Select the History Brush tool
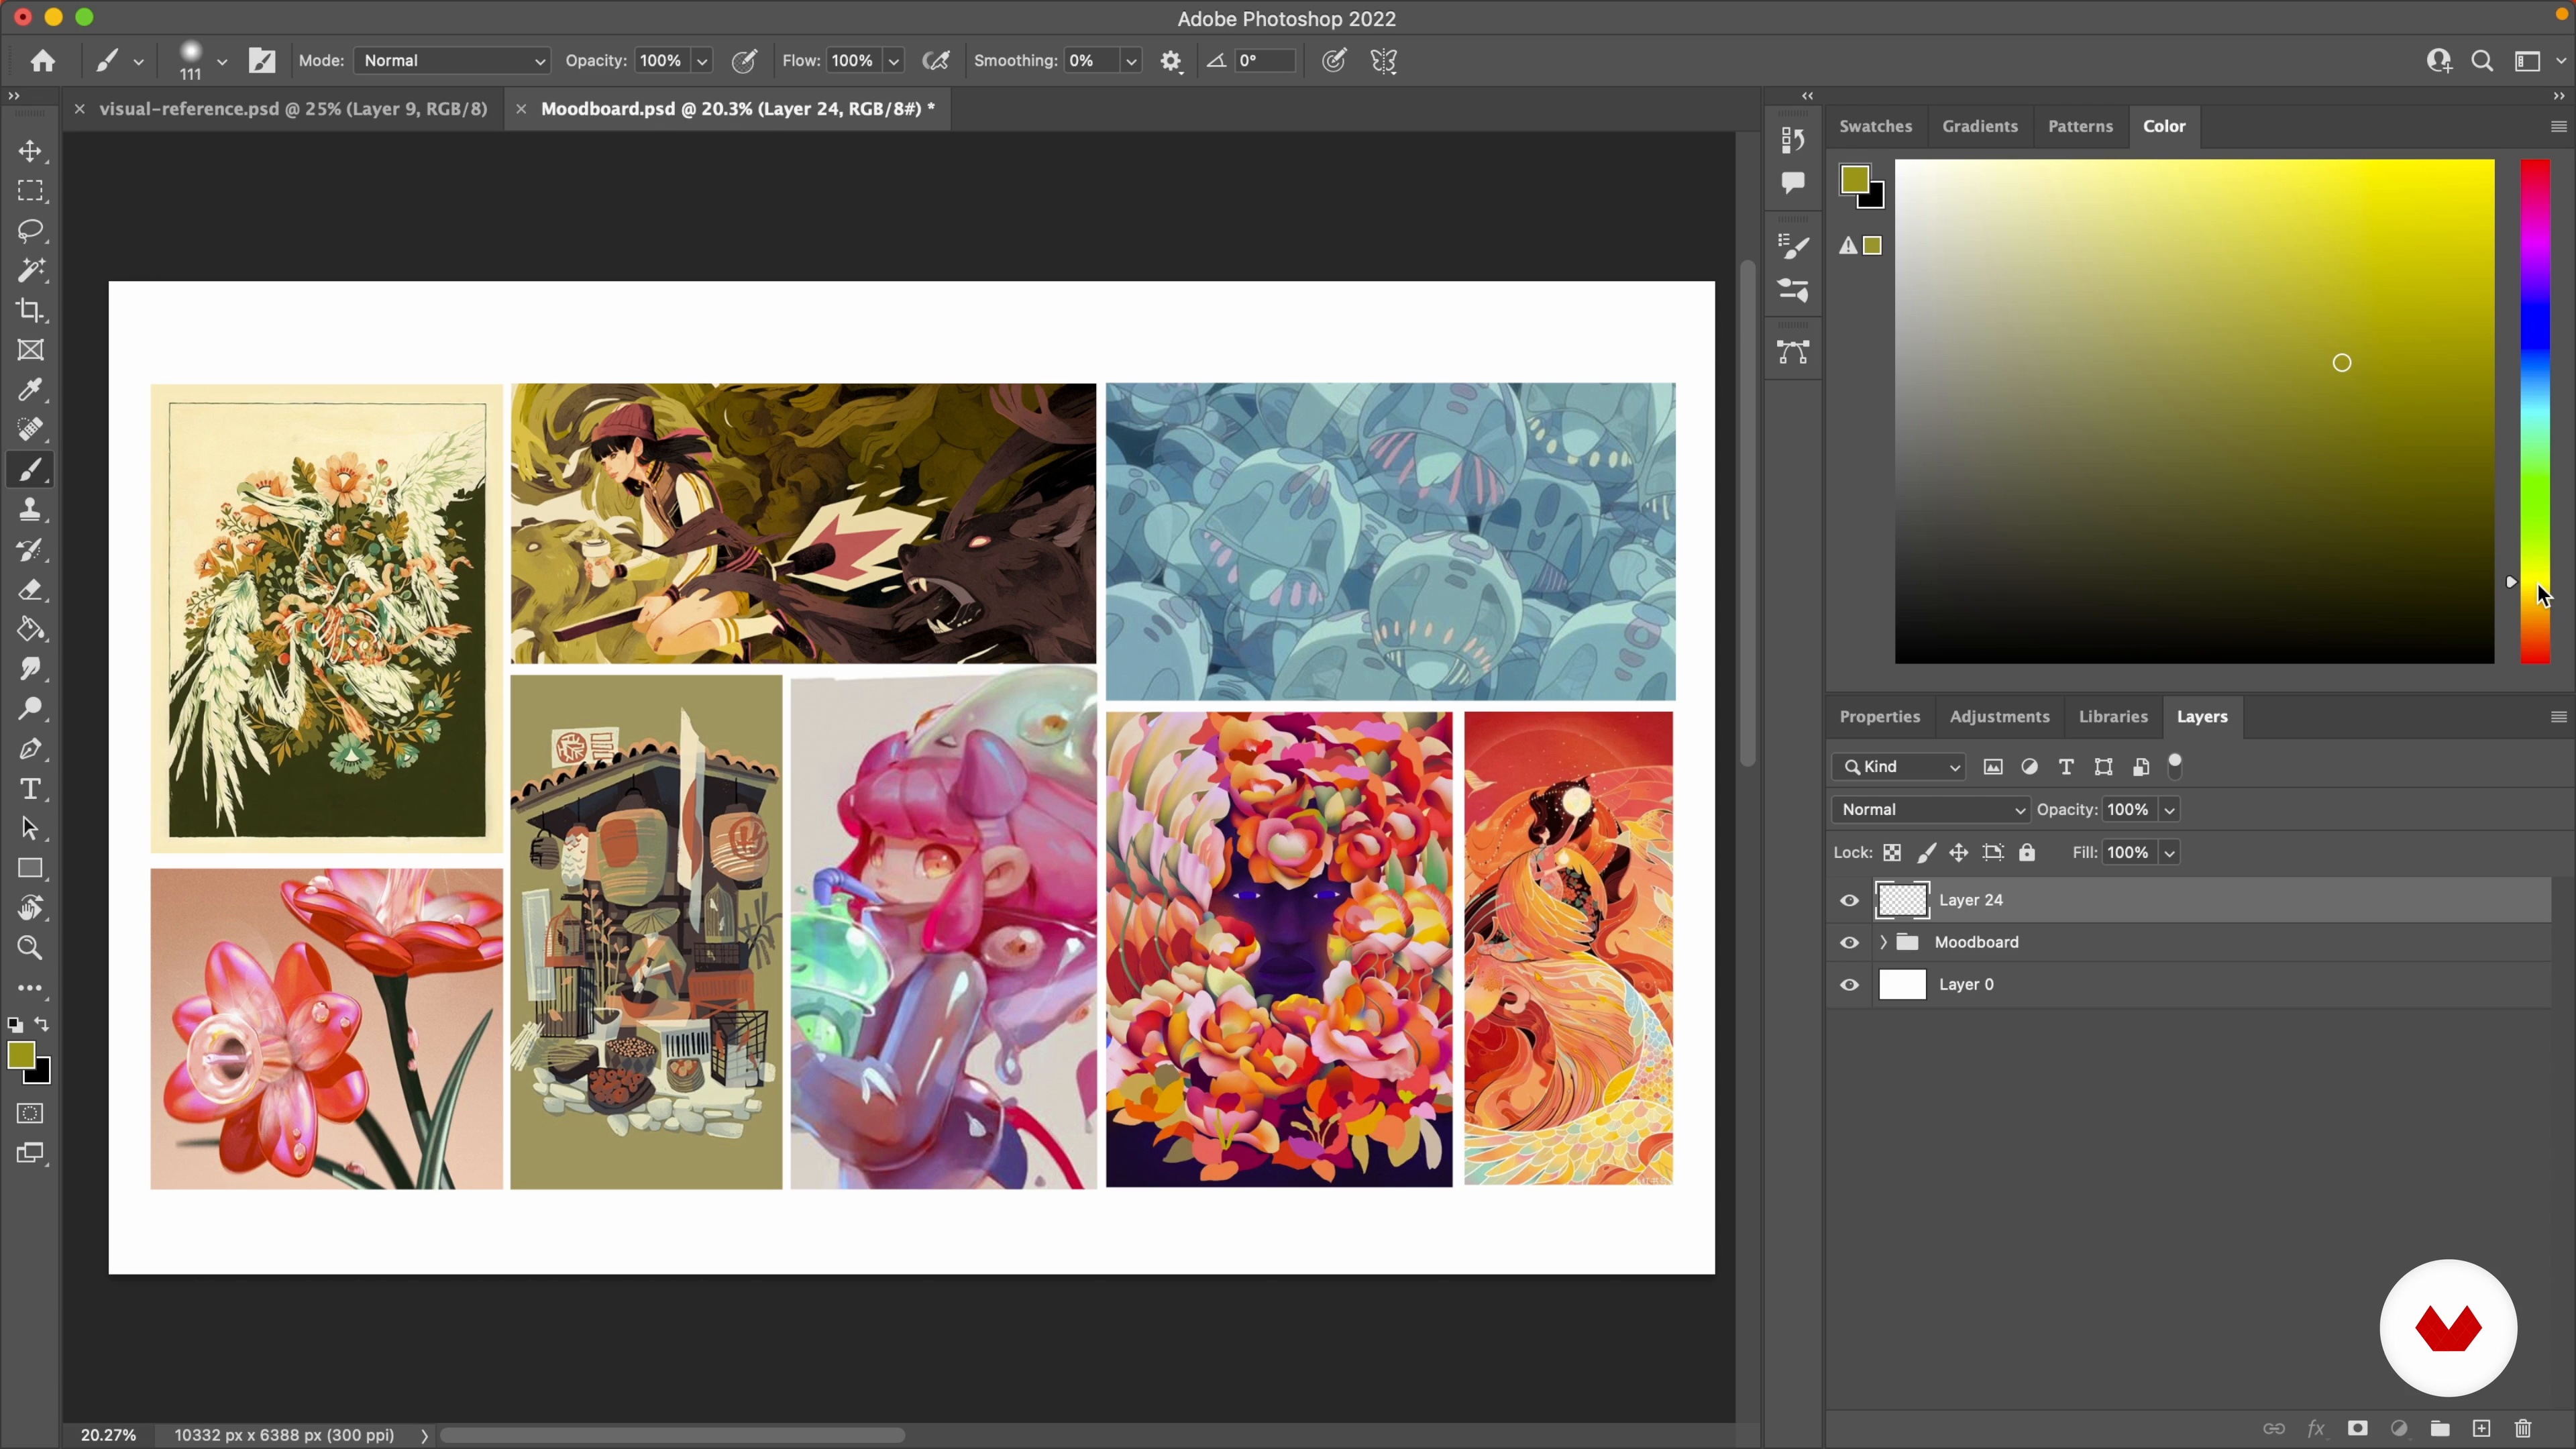2576x1449 pixels. click(x=31, y=550)
